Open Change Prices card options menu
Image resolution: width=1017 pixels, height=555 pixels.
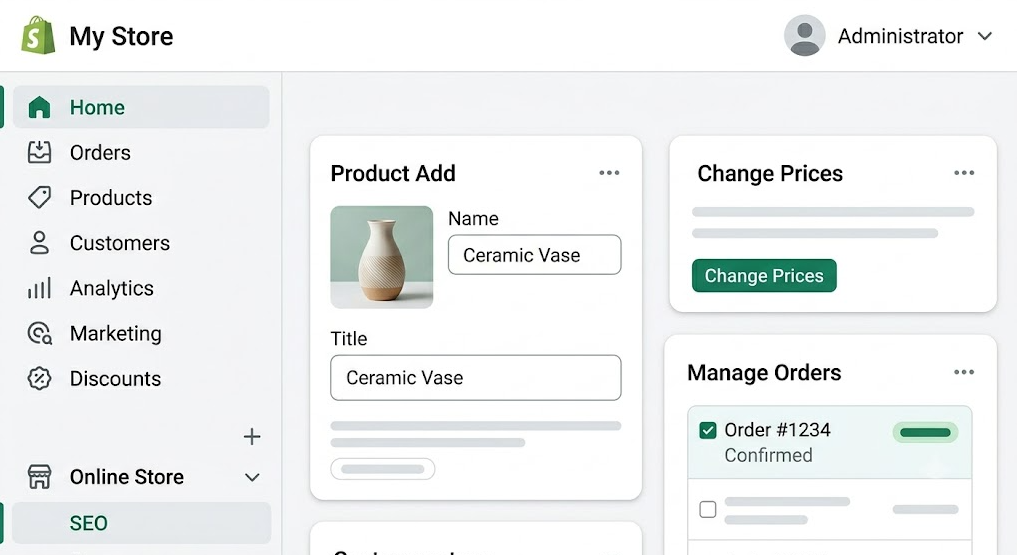[x=964, y=172]
